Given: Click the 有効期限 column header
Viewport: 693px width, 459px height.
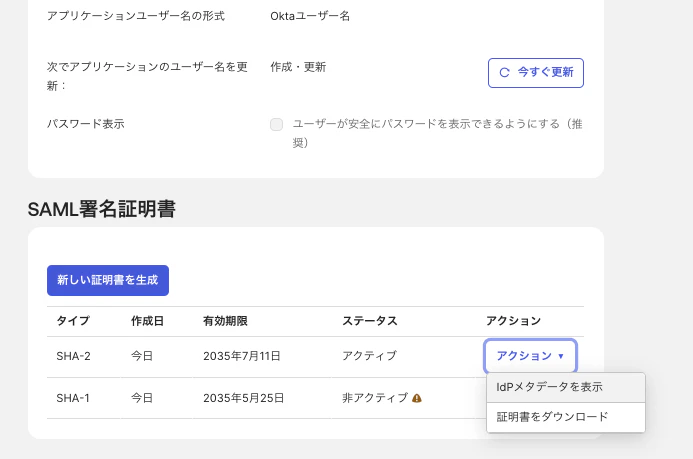Looking at the screenshot, I should click(x=225, y=321).
